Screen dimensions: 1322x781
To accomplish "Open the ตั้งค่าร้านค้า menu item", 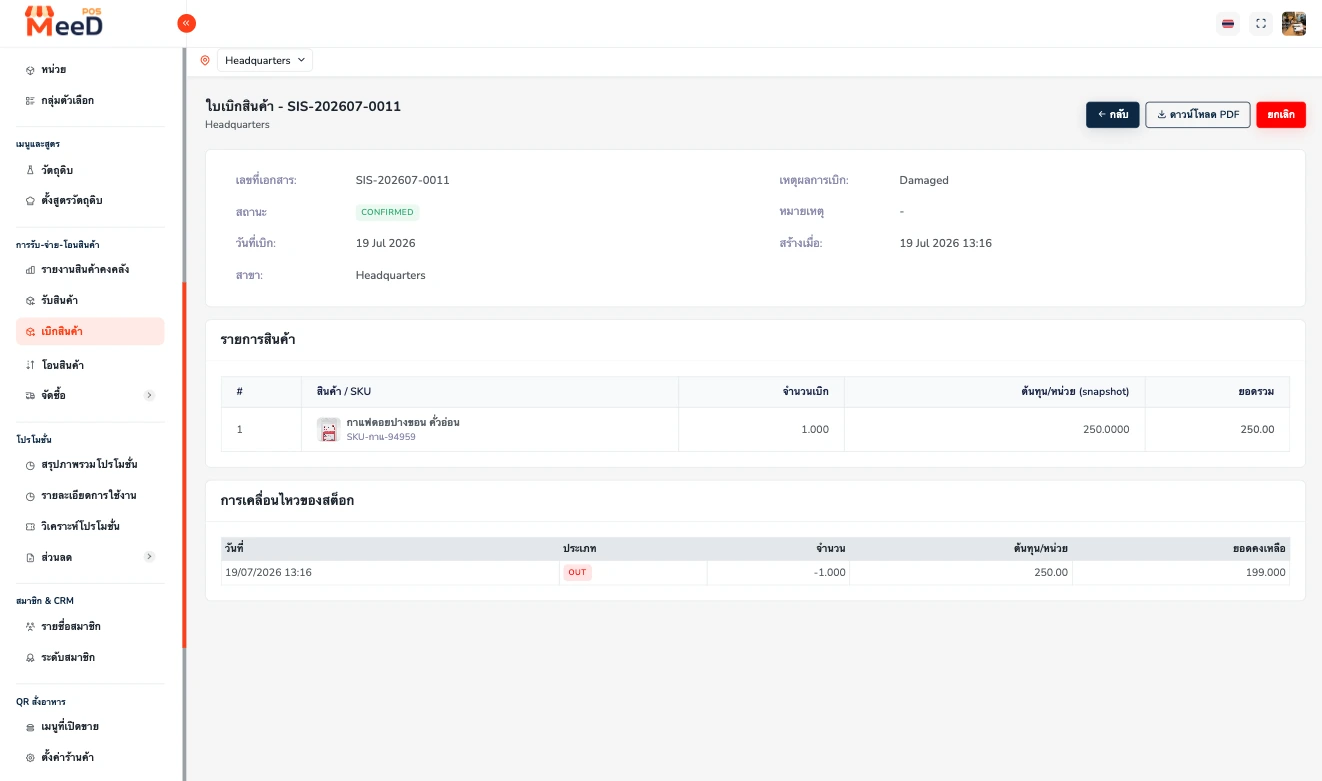I will [x=90, y=757].
